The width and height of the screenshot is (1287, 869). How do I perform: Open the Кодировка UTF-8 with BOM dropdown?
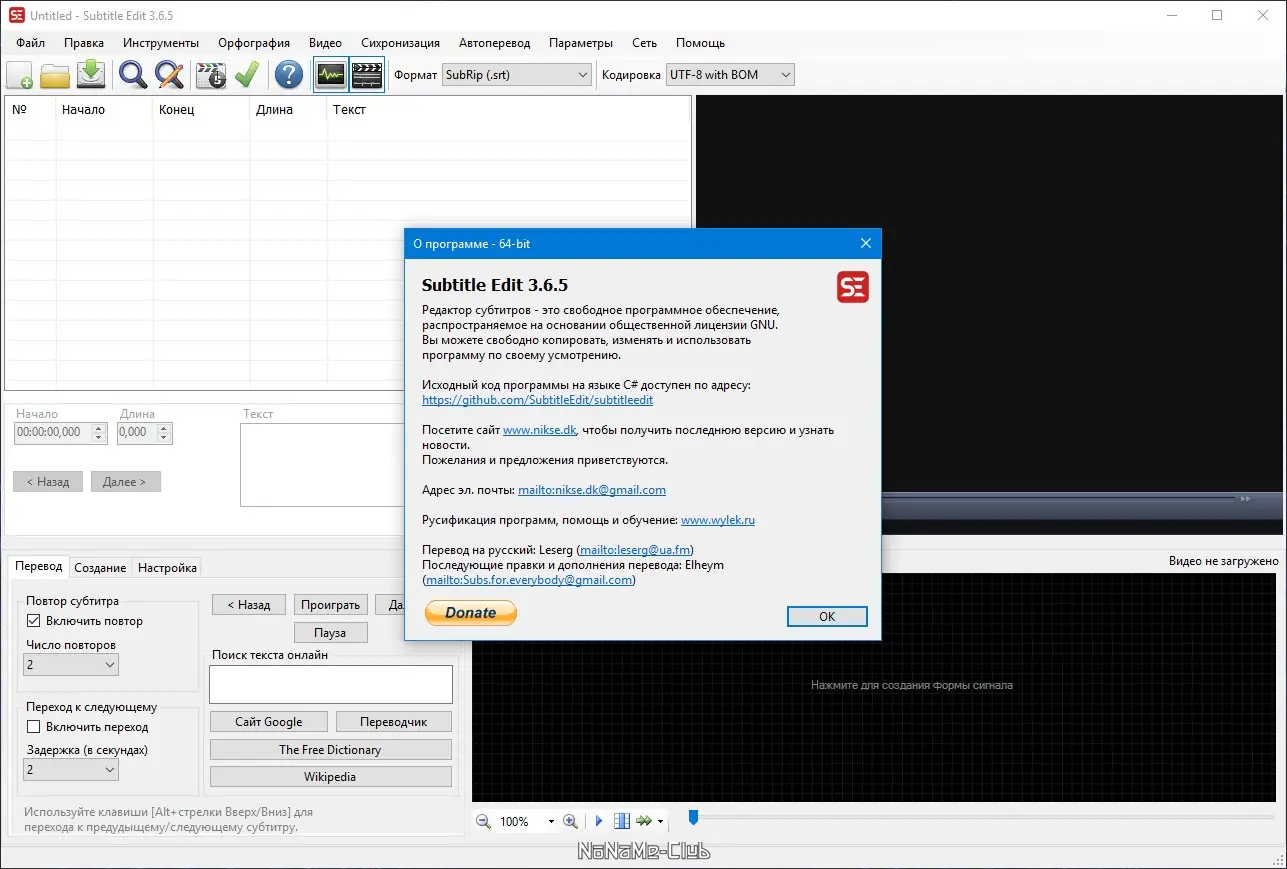pos(730,75)
